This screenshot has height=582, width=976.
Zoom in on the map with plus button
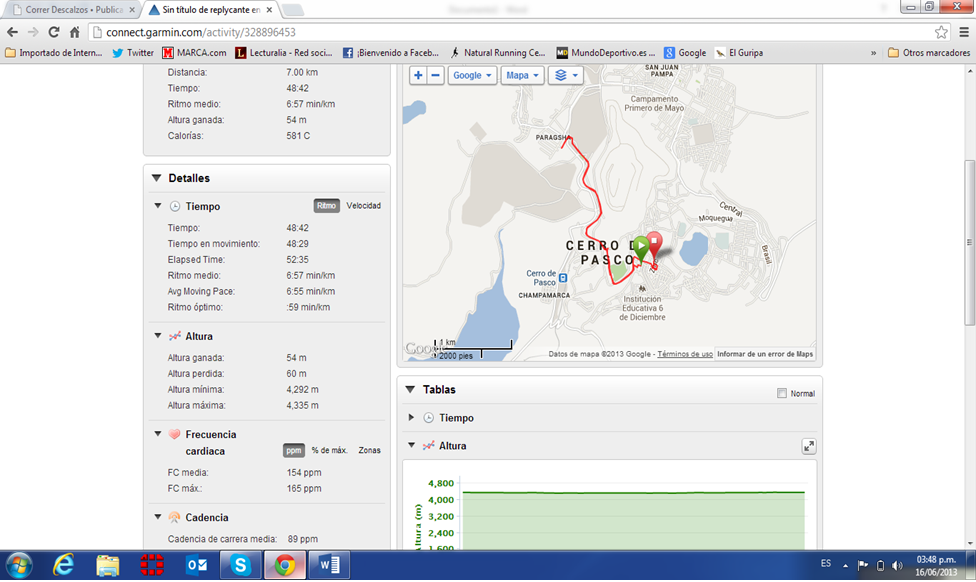pyautogui.click(x=418, y=75)
